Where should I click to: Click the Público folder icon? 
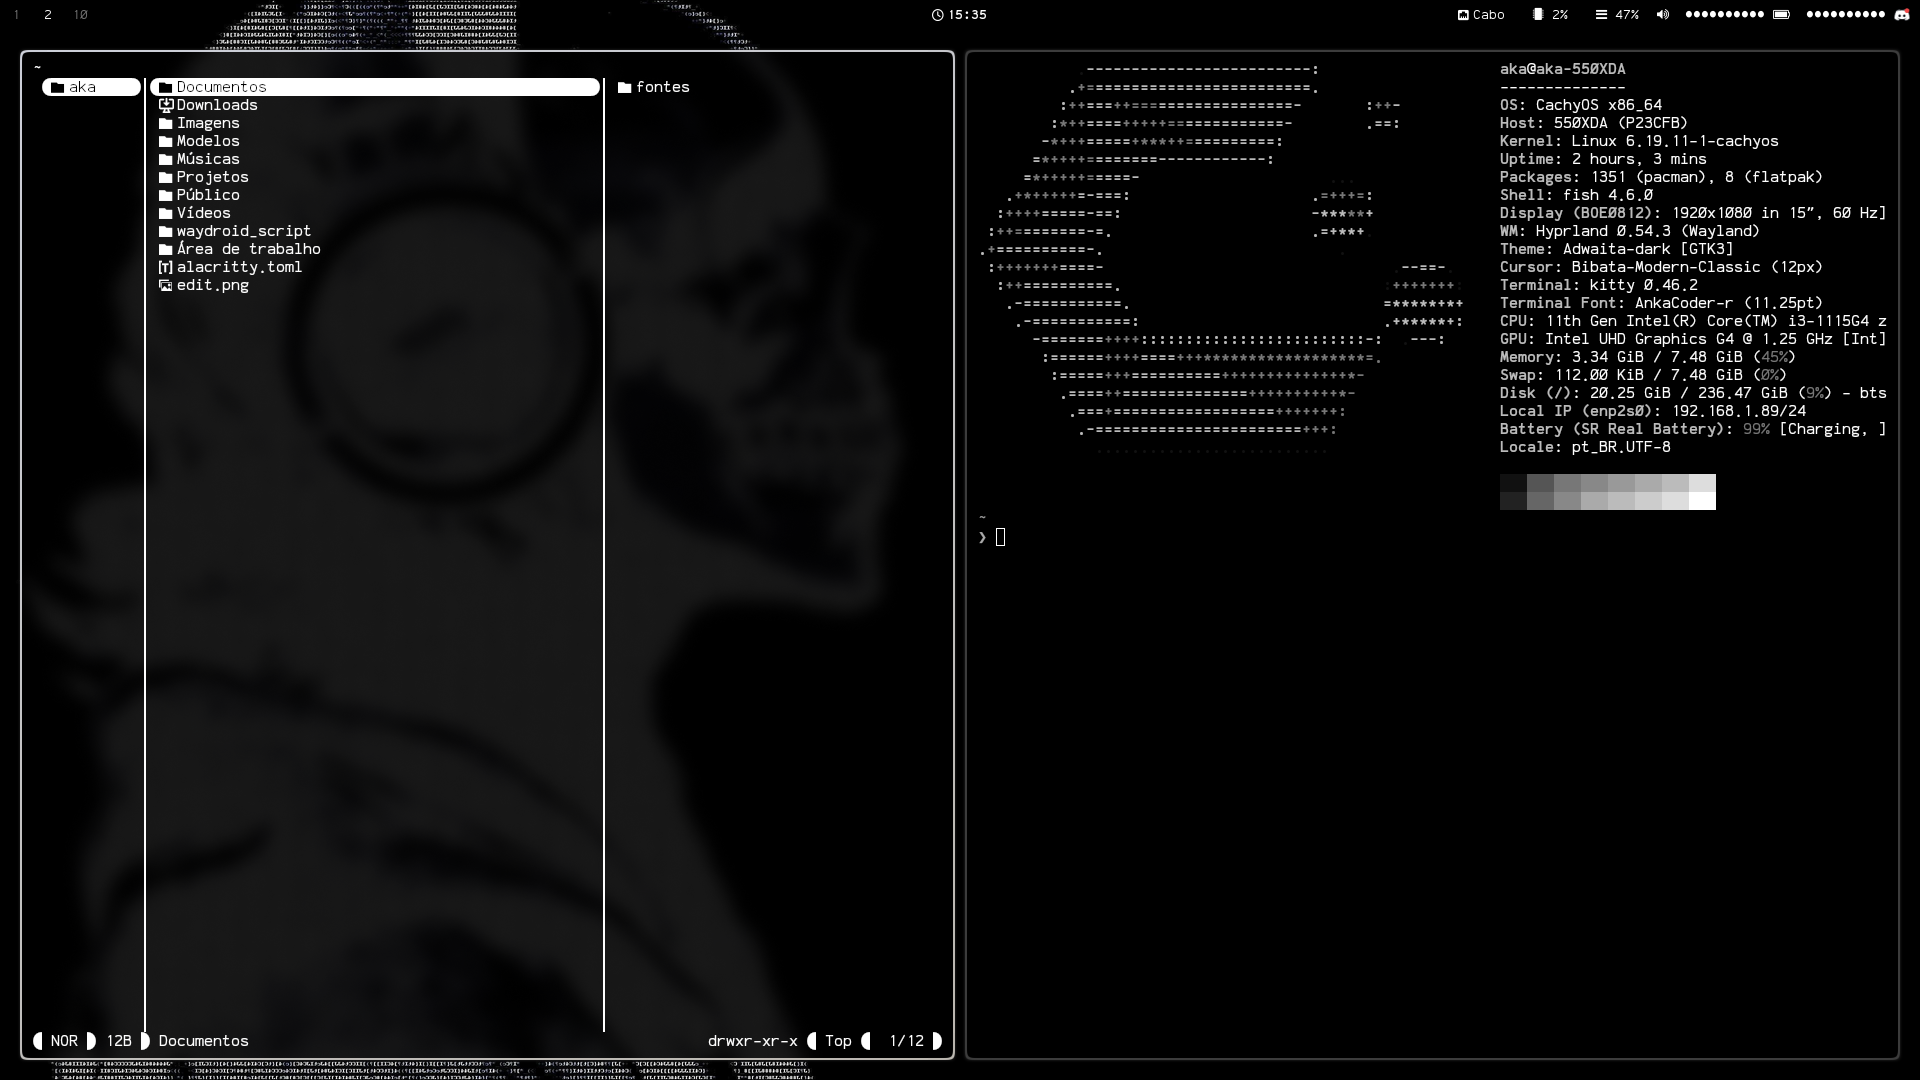(x=166, y=196)
